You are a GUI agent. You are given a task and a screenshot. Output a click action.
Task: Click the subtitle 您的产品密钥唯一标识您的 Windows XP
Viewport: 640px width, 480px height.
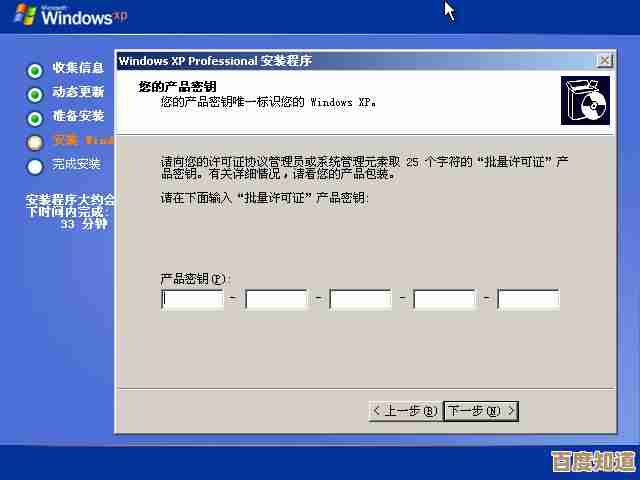(x=268, y=102)
